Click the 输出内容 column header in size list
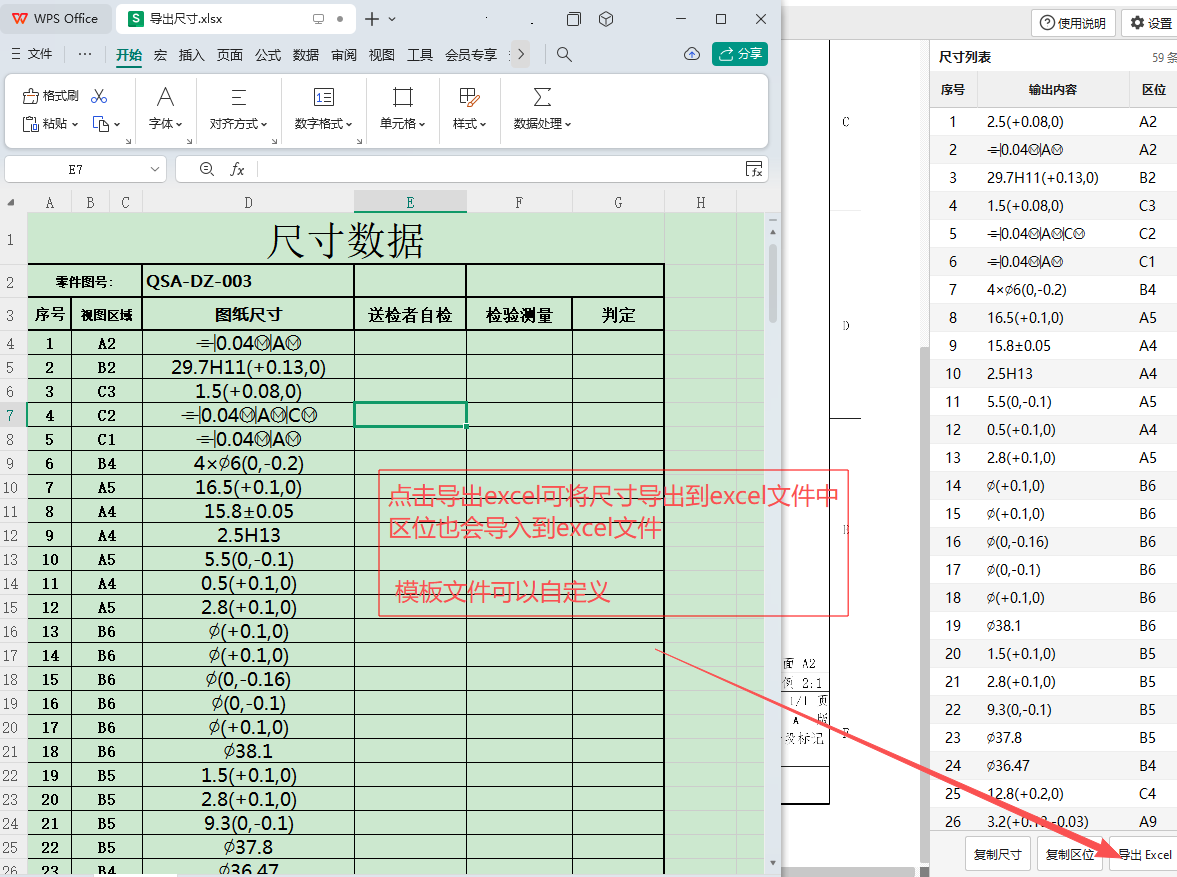The width and height of the screenshot is (1177, 877). 1053,90
